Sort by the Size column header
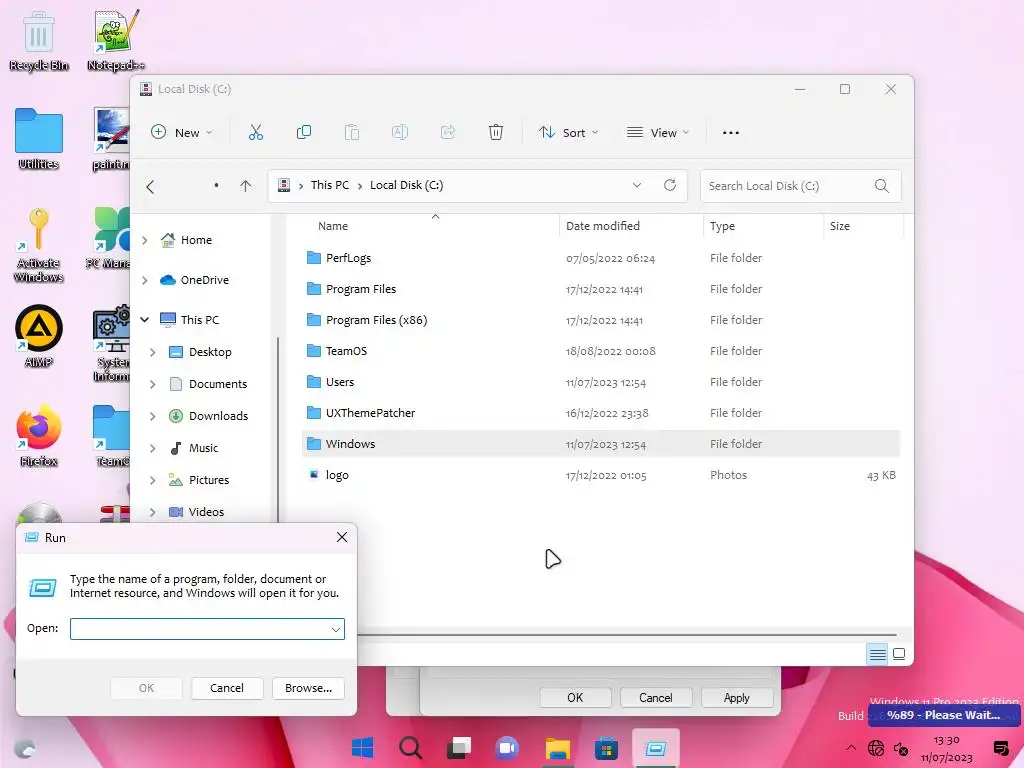Viewport: 1024px width, 768px height. coord(840,226)
